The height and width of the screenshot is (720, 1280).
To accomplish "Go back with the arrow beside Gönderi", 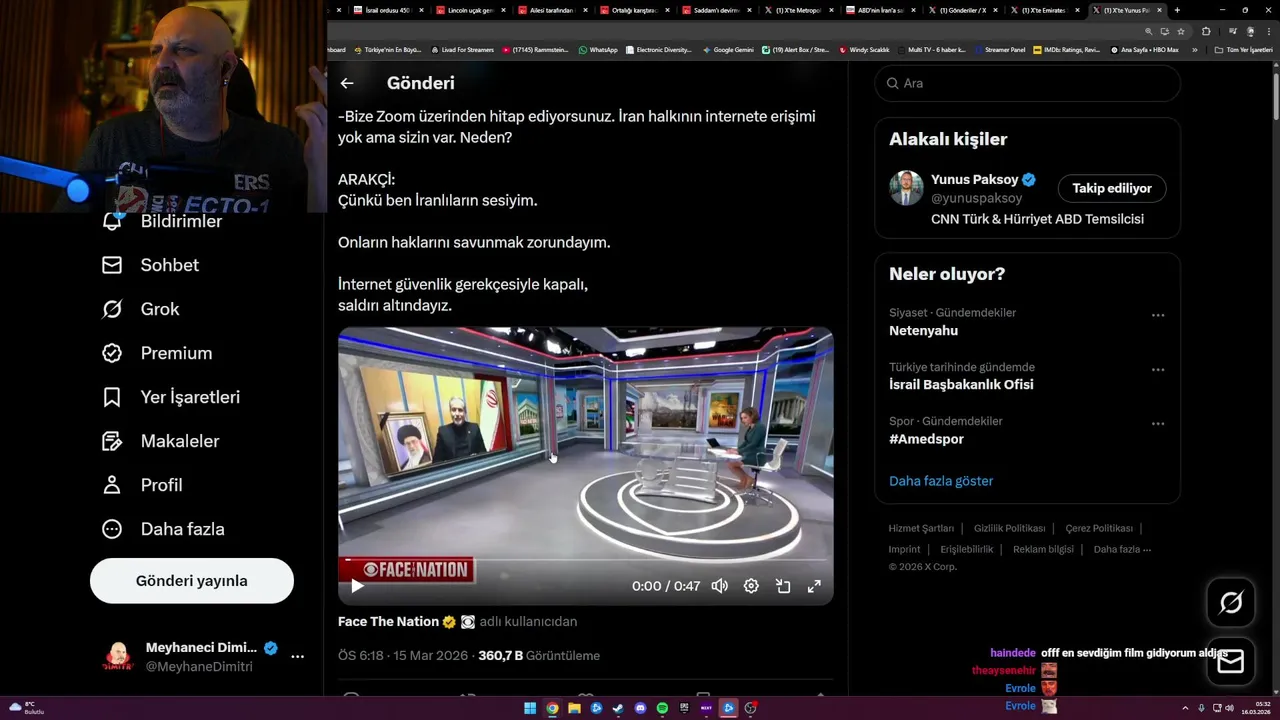I will point(347,83).
